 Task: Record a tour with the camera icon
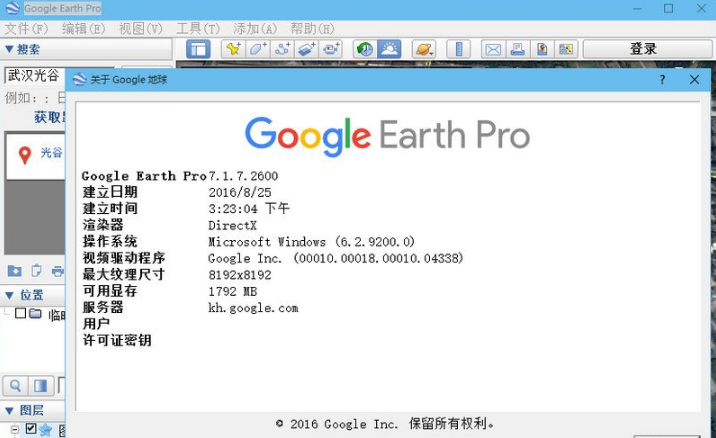tap(331, 49)
